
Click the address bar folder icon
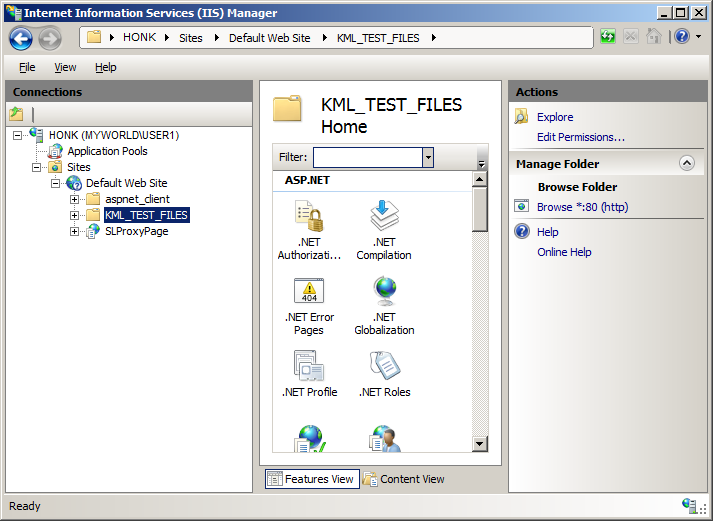pos(94,37)
